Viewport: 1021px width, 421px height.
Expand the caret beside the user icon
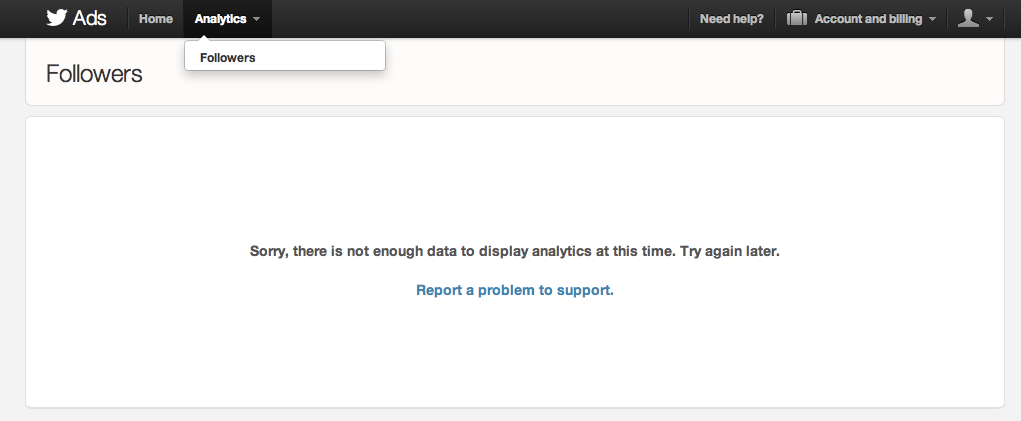(x=990, y=20)
